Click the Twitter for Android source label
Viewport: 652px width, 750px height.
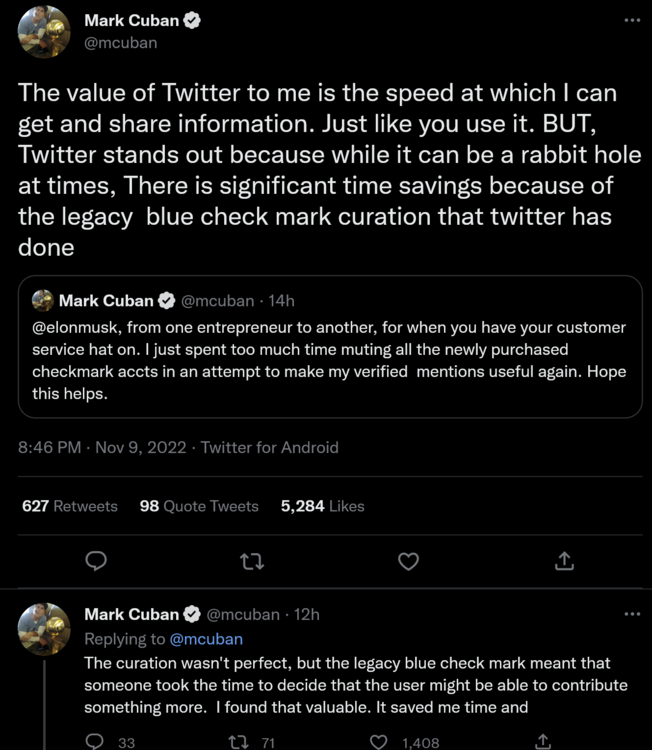pos(270,447)
